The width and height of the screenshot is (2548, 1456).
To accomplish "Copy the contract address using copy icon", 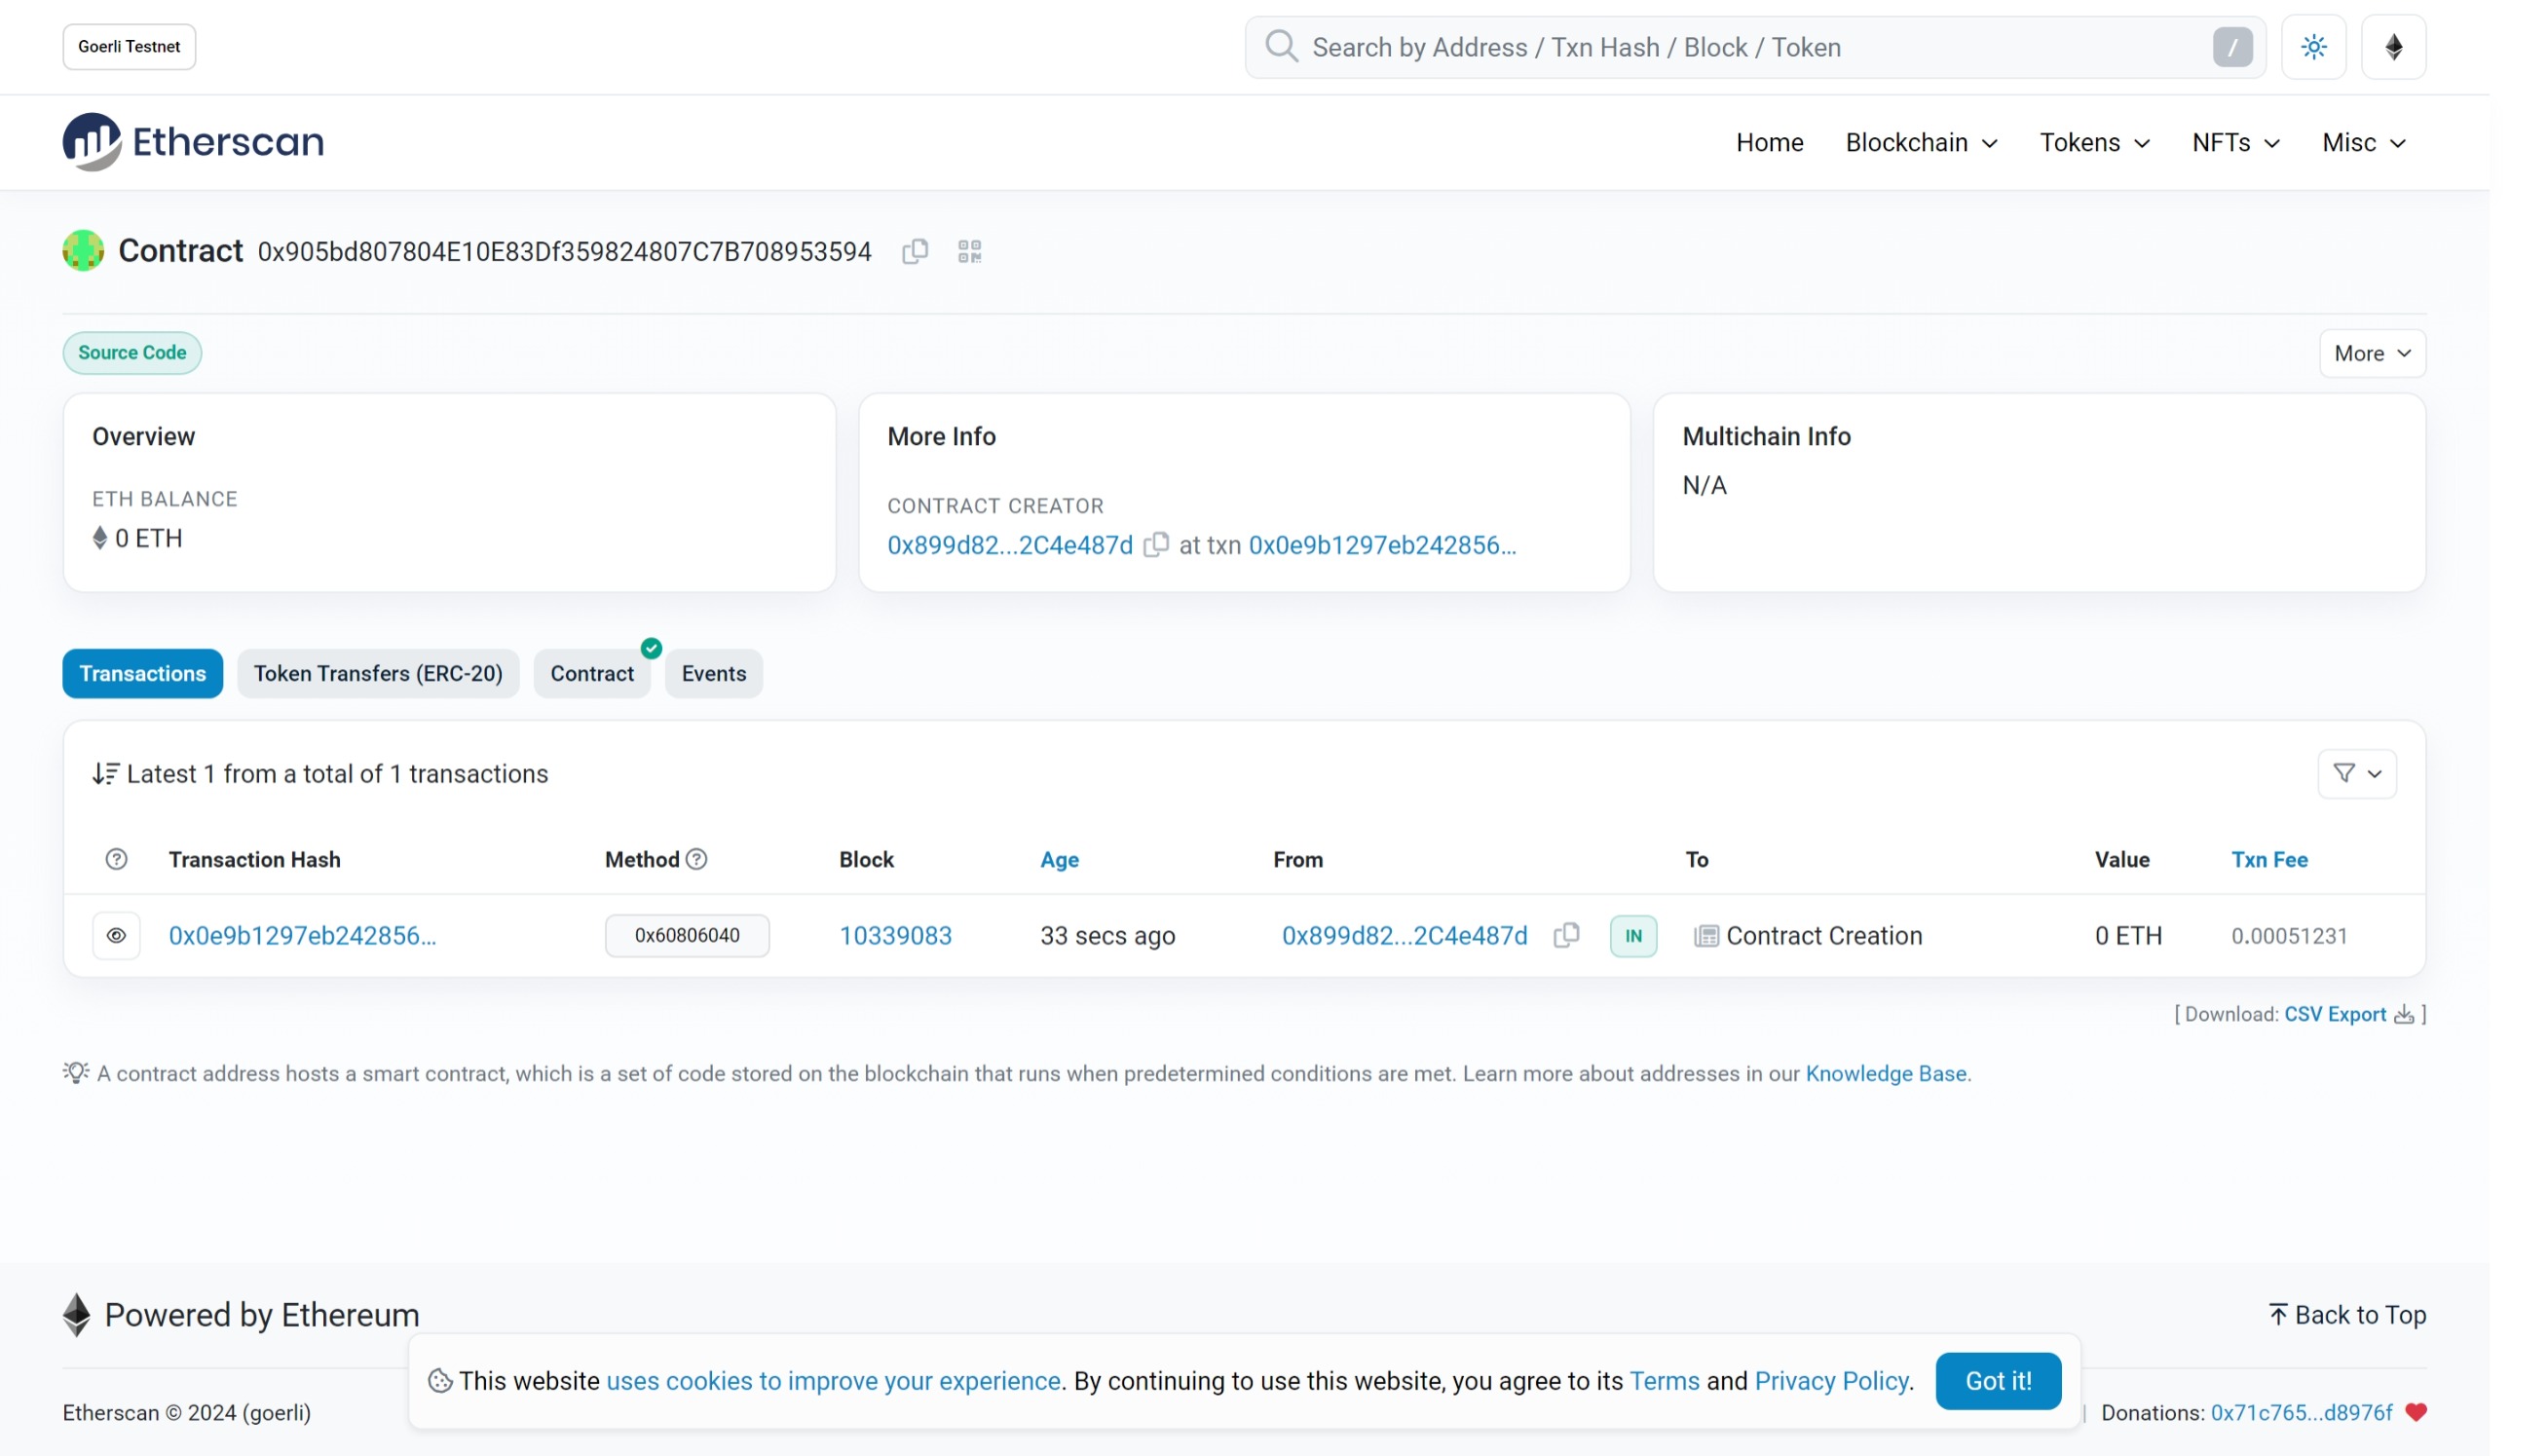I will [914, 251].
